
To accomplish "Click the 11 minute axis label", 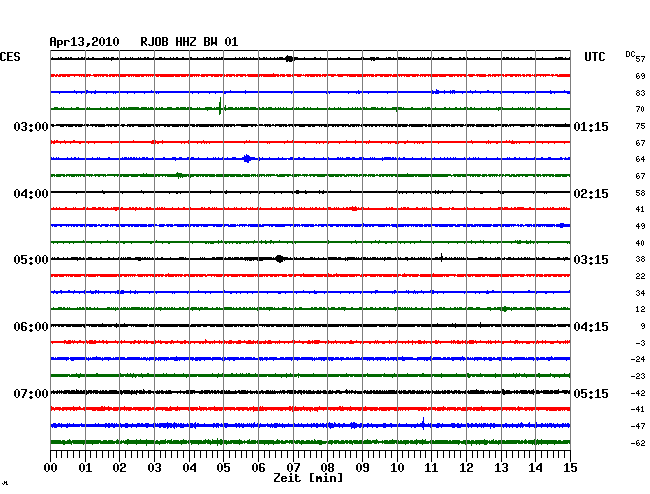I will click(431, 468).
